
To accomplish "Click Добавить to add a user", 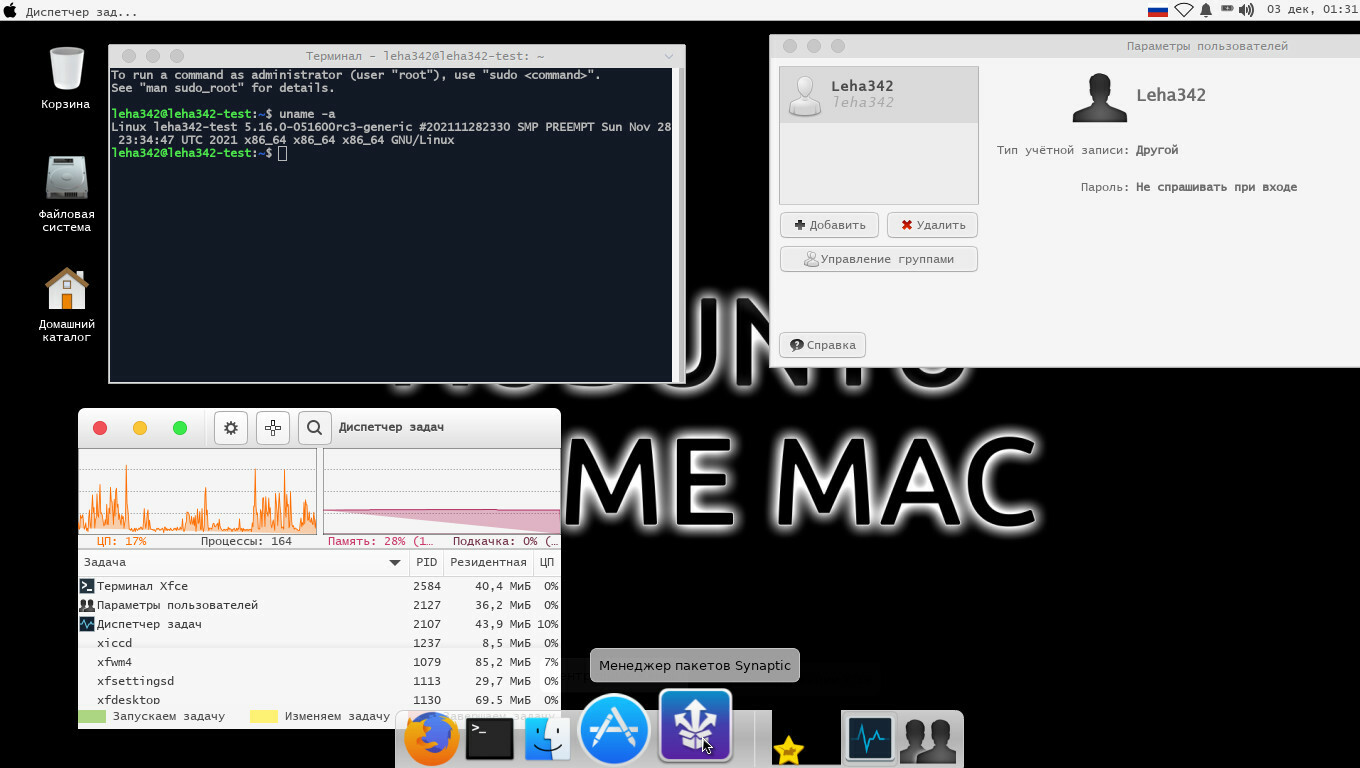I will [829, 225].
